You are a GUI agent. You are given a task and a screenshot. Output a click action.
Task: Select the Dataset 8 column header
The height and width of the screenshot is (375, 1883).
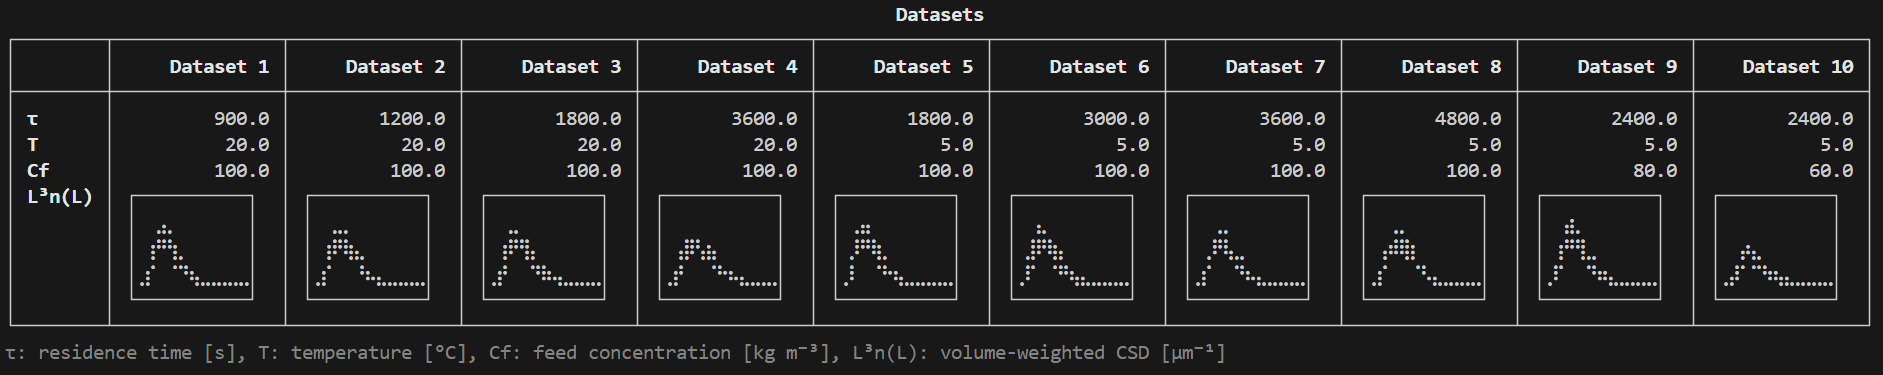click(x=1451, y=67)
